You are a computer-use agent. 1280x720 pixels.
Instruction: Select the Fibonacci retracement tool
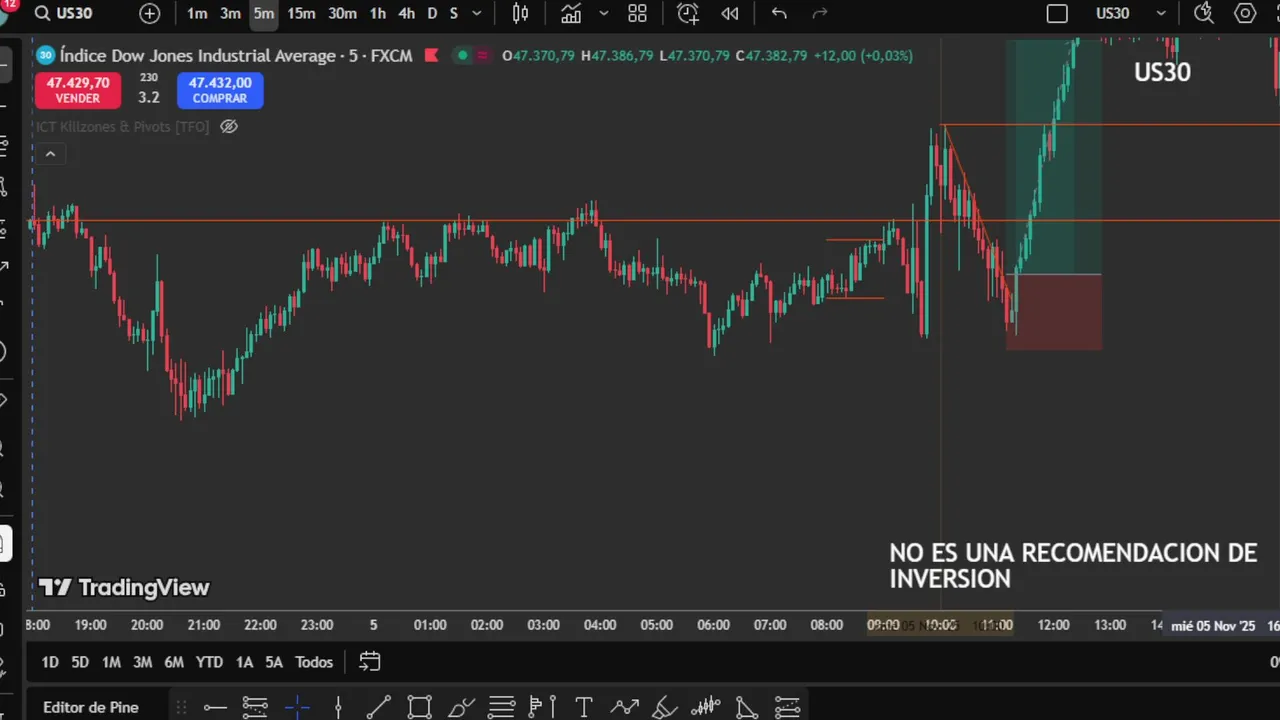501,708
